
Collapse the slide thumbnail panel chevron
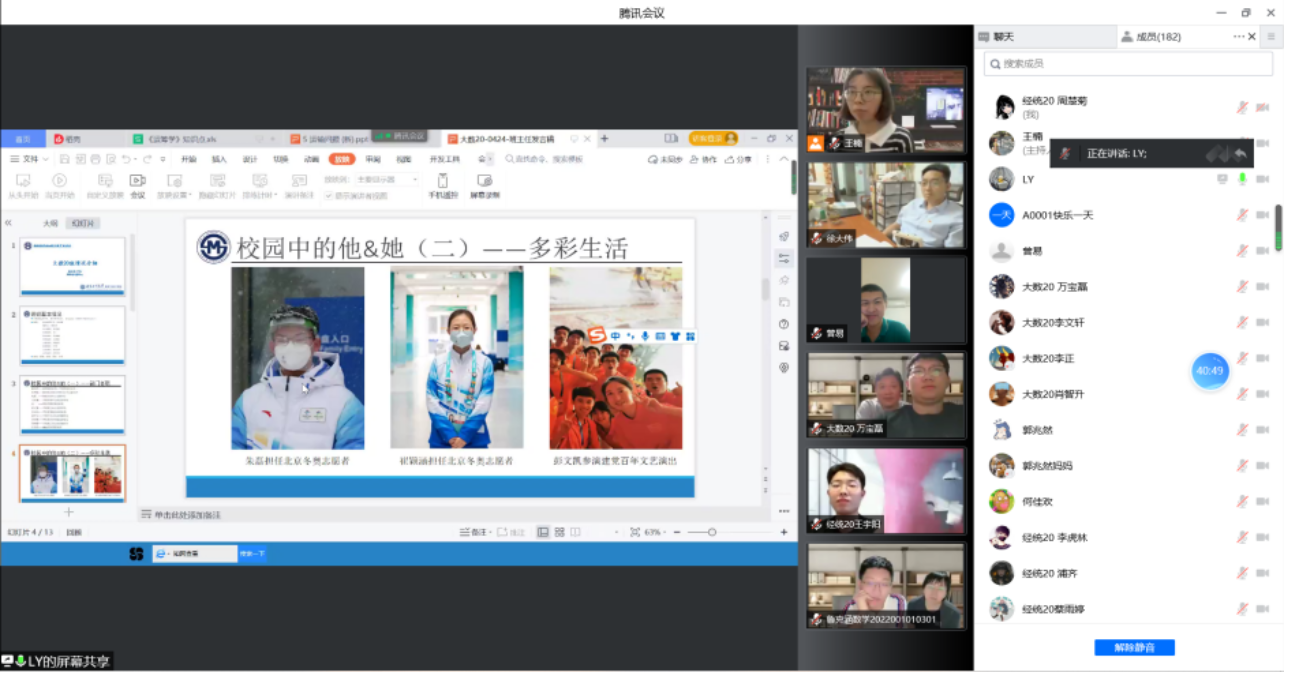(x=9, y=223)
